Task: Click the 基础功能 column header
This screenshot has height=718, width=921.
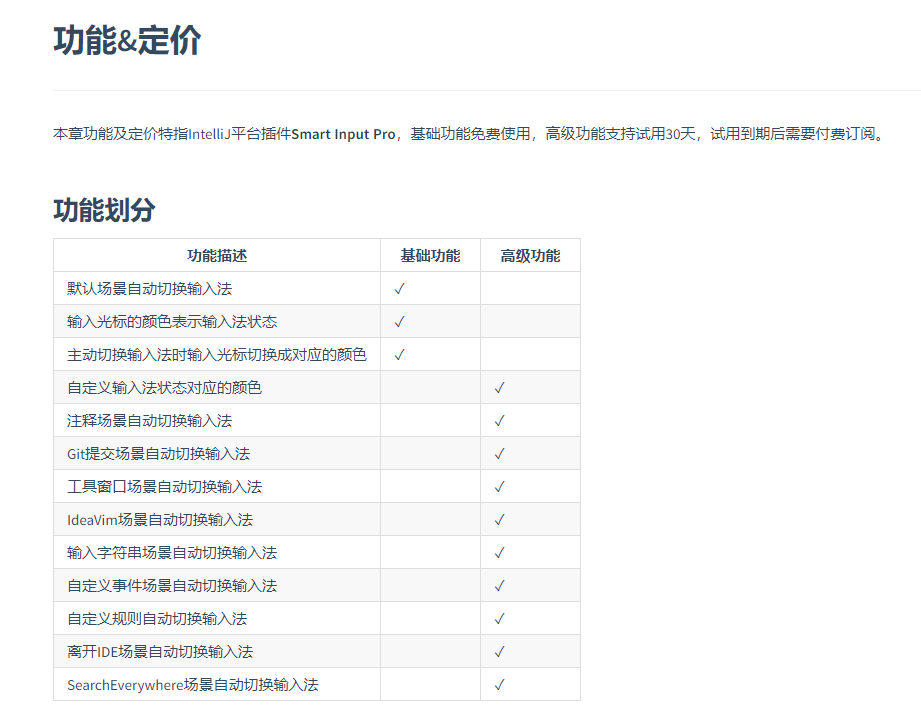Action: coord(430,256)
